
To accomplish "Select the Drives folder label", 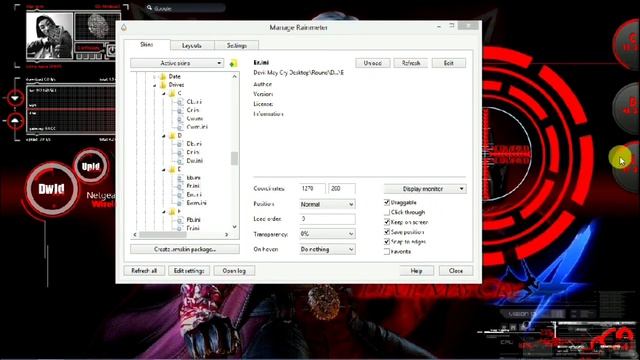I will [176, 85].
